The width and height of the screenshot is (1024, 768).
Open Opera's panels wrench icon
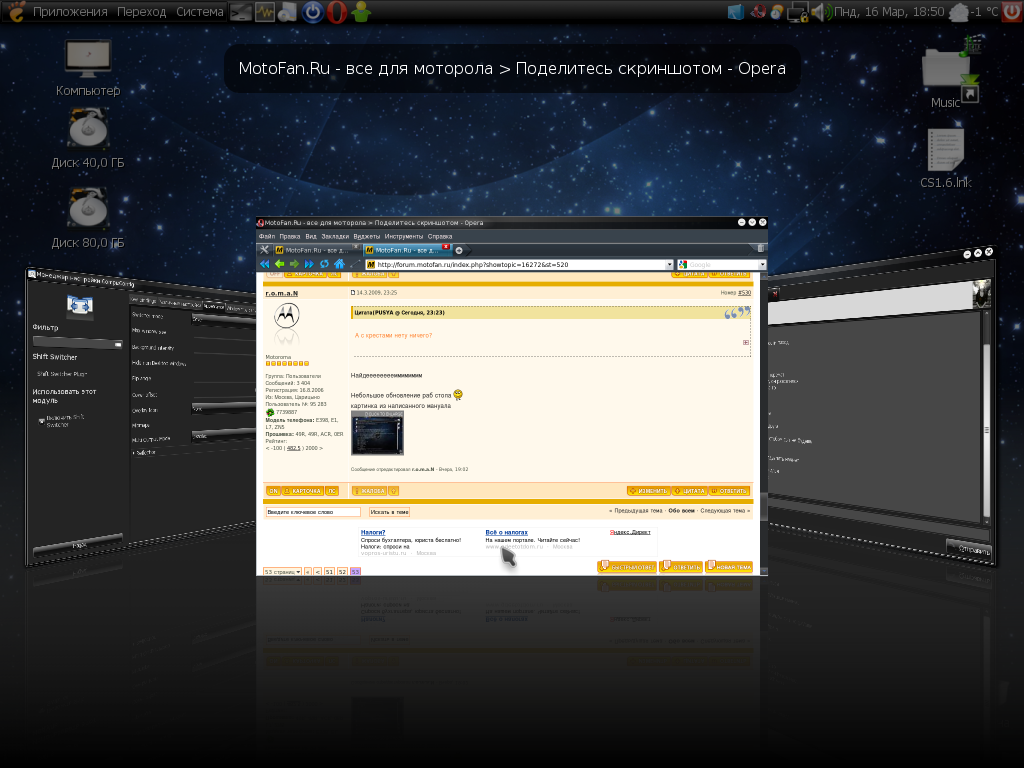[264, 249]
